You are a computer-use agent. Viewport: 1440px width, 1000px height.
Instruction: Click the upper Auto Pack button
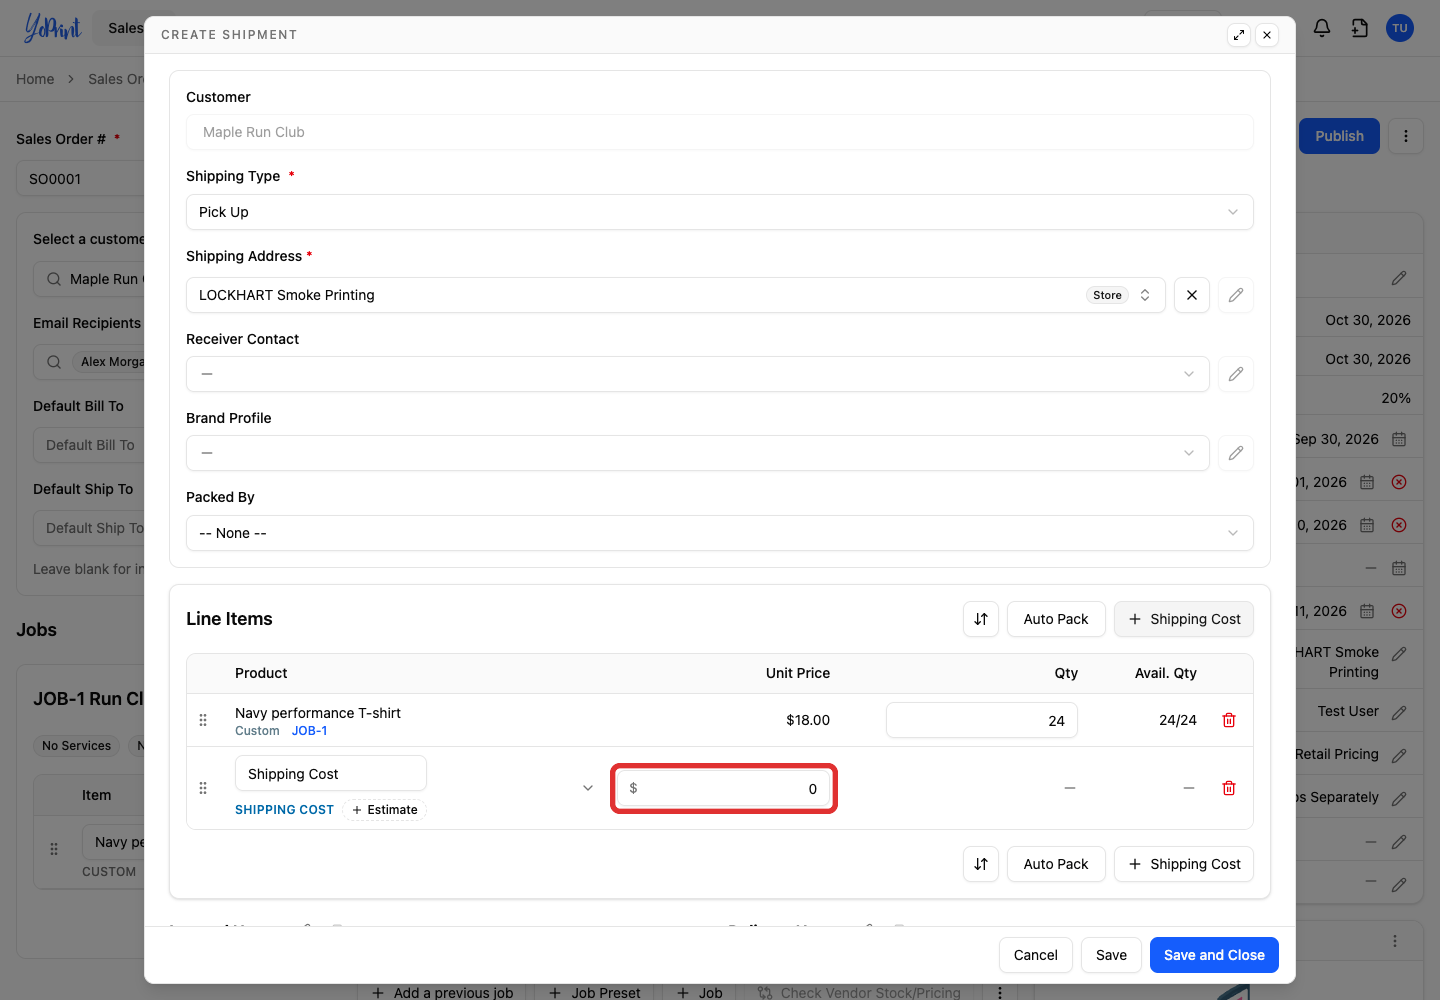click(x=1056, y=619)
